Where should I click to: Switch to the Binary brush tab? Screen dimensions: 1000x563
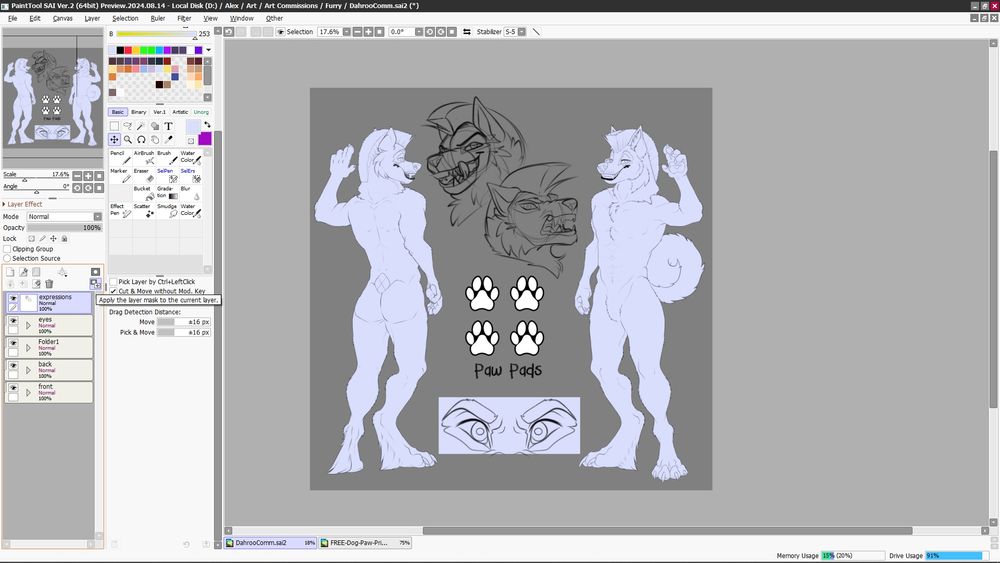138,112
